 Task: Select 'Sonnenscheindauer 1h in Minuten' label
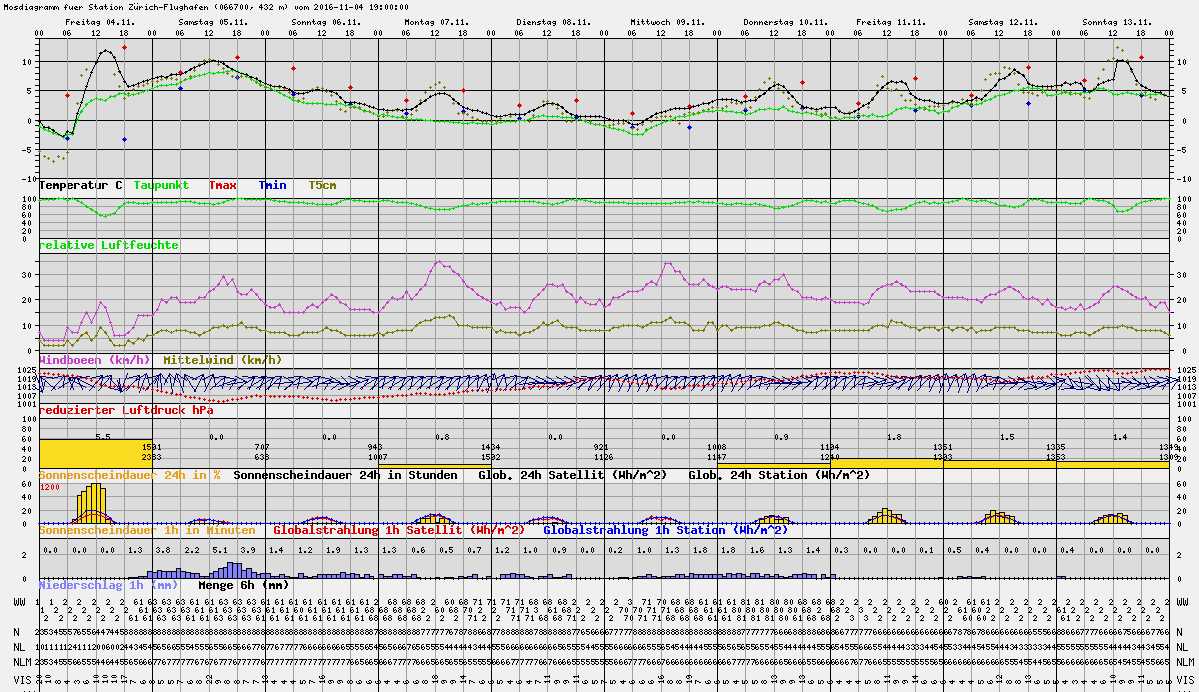pyautogui.click(x=147, y=530)
